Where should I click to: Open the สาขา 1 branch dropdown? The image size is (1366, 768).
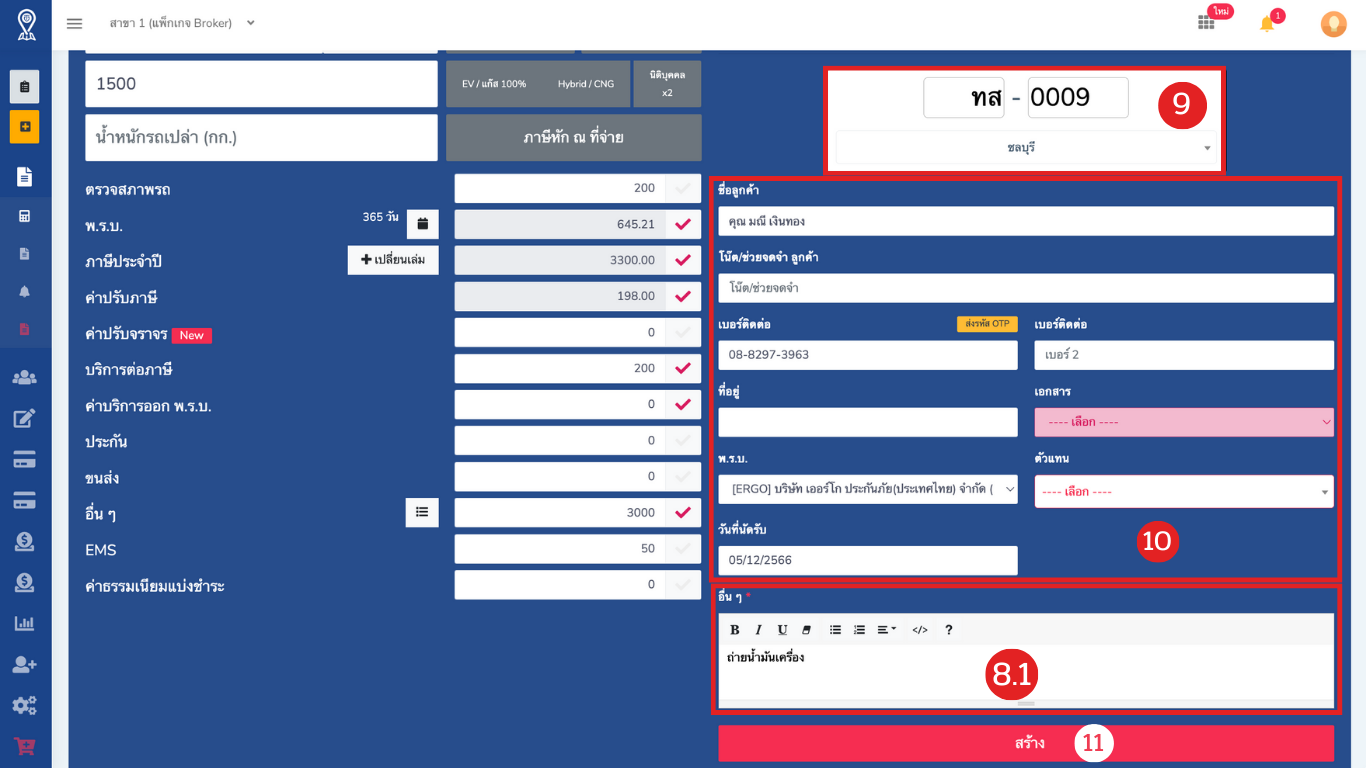click(x=182, y=23)
